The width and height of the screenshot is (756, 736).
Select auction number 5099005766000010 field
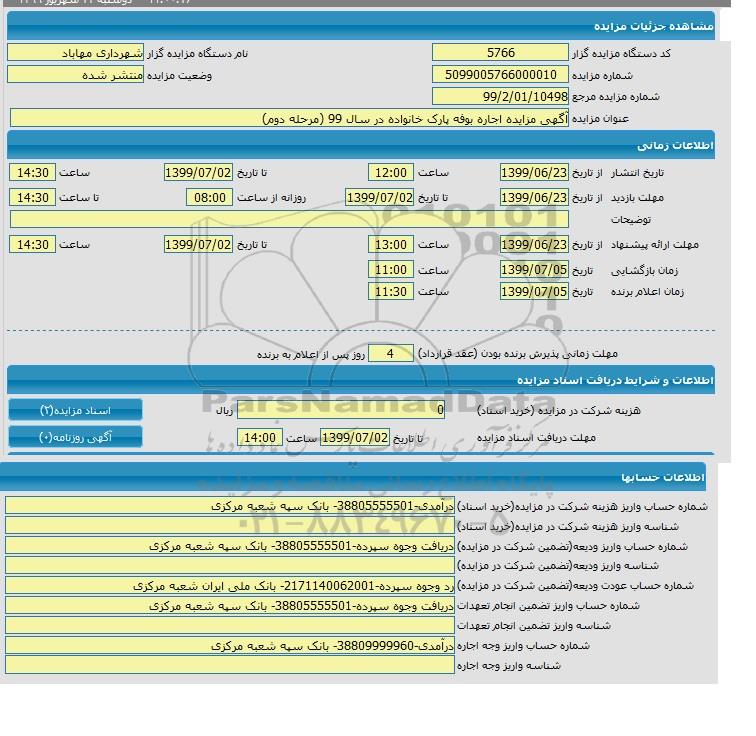tap(500, 75)
